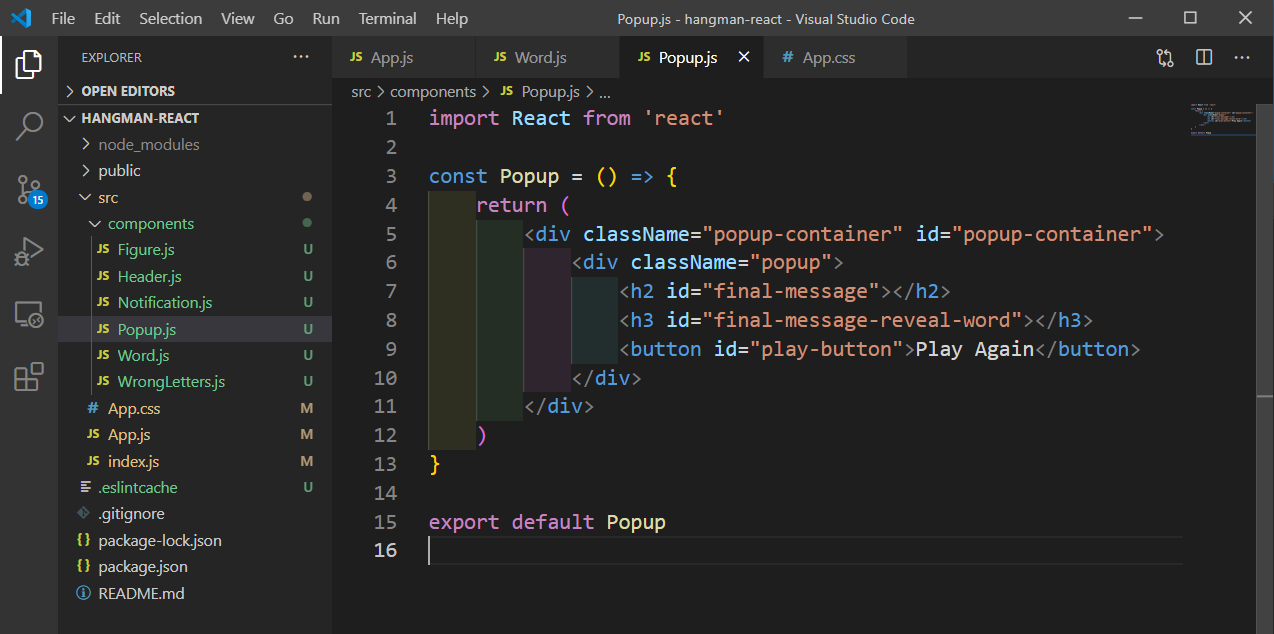Open the File menu

click(x=63, y=18)
